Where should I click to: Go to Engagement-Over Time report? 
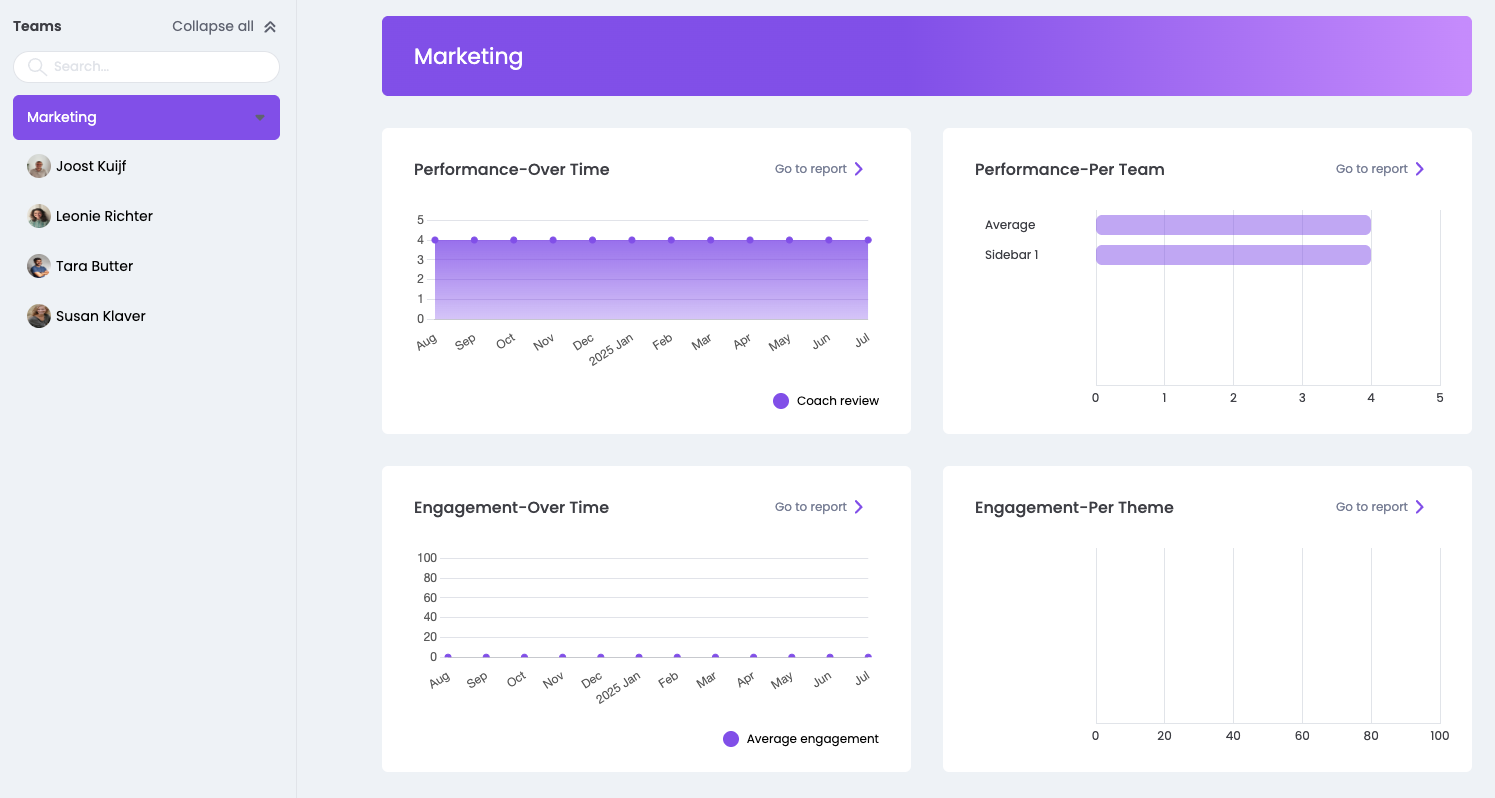(811, 507)
